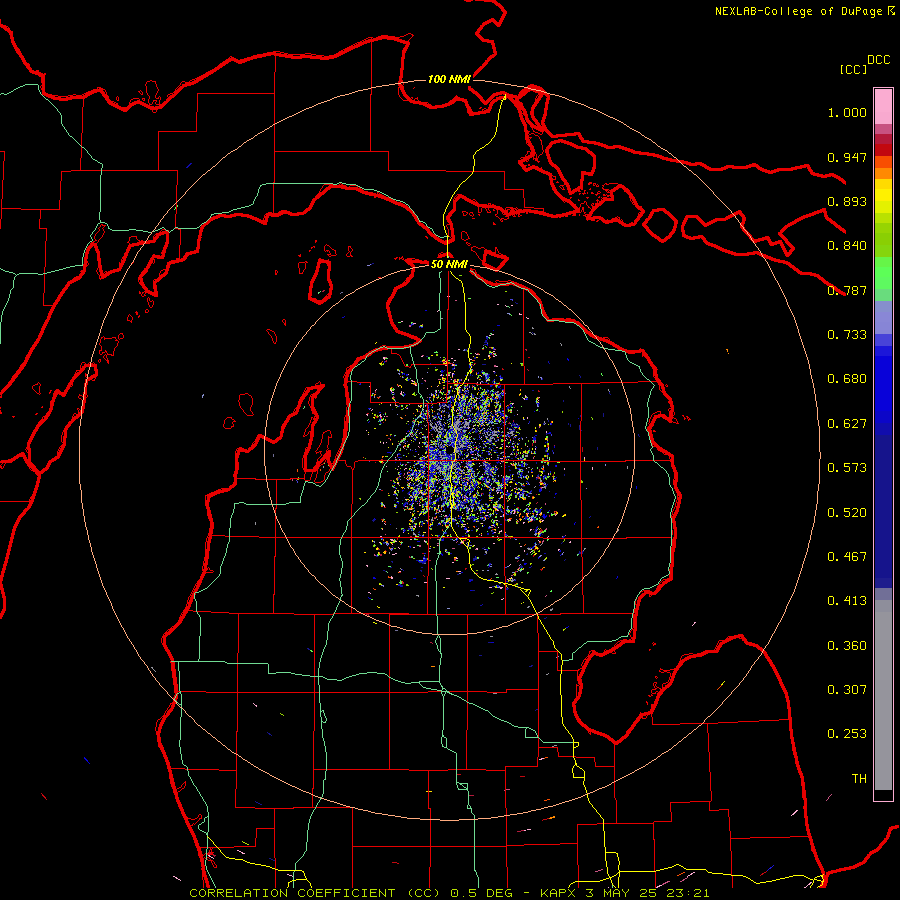This screenshot has width=900, height=900.
Task: Click the 0.307 legend value
Action: click(x=847, y=690)
